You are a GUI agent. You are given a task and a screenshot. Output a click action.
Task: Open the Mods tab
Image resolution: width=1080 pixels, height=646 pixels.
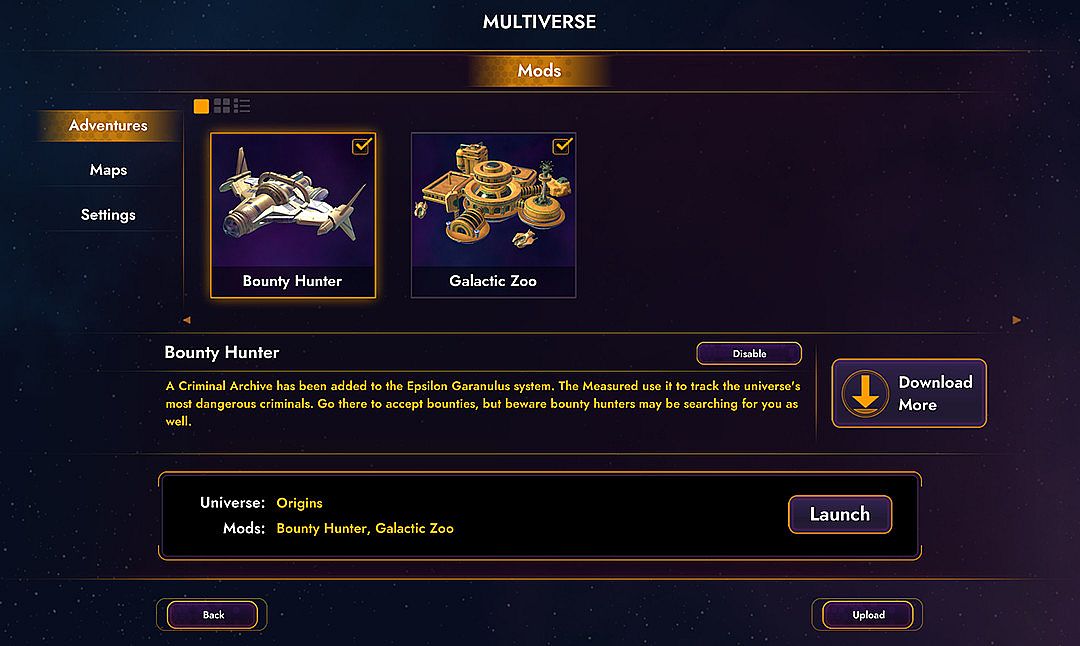tap(539, 70)
